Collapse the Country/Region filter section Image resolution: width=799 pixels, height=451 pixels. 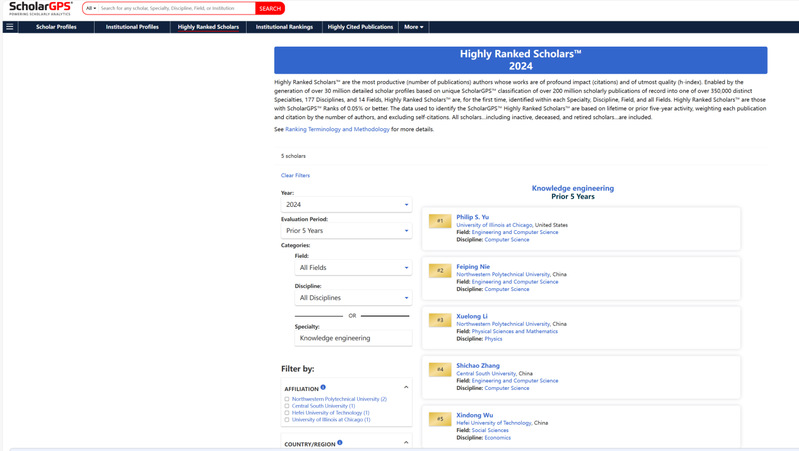tap(406, 442)
